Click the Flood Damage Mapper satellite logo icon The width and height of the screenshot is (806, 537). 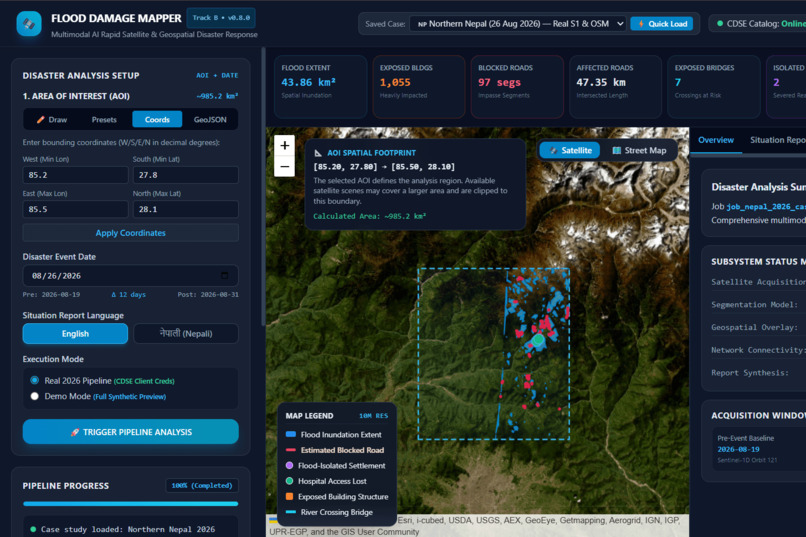pyautogui.click(x=29, y=24)
